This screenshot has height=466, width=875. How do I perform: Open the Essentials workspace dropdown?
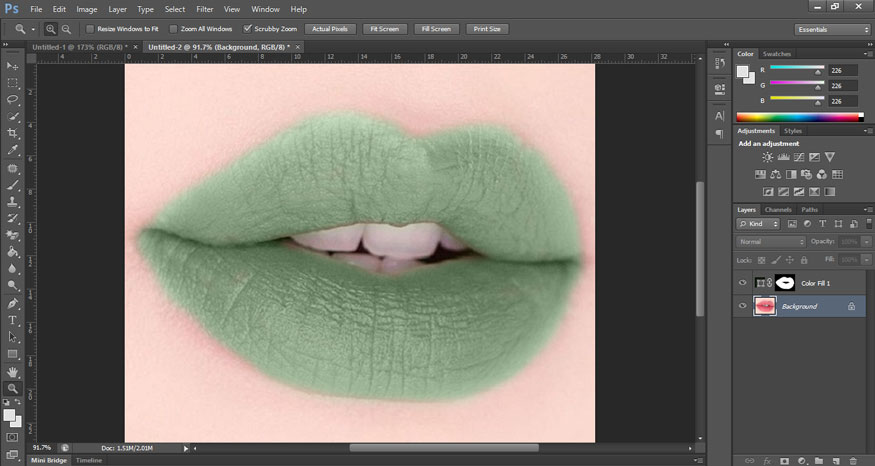[x=832, y=29]
